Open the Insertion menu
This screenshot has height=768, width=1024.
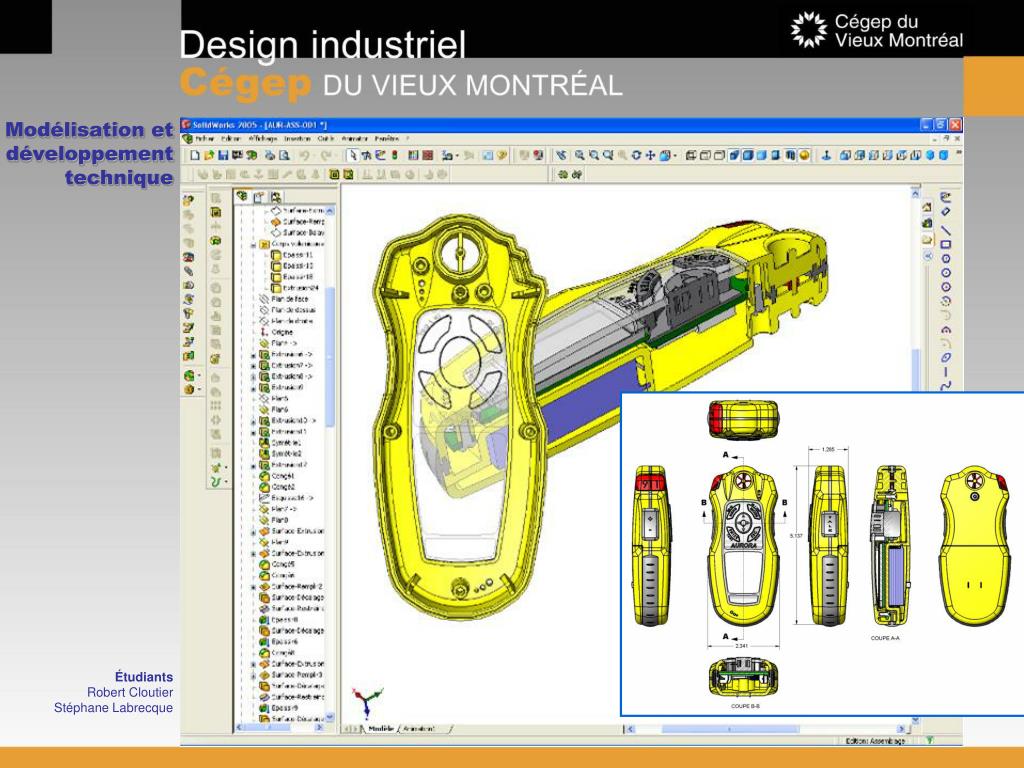298,138
